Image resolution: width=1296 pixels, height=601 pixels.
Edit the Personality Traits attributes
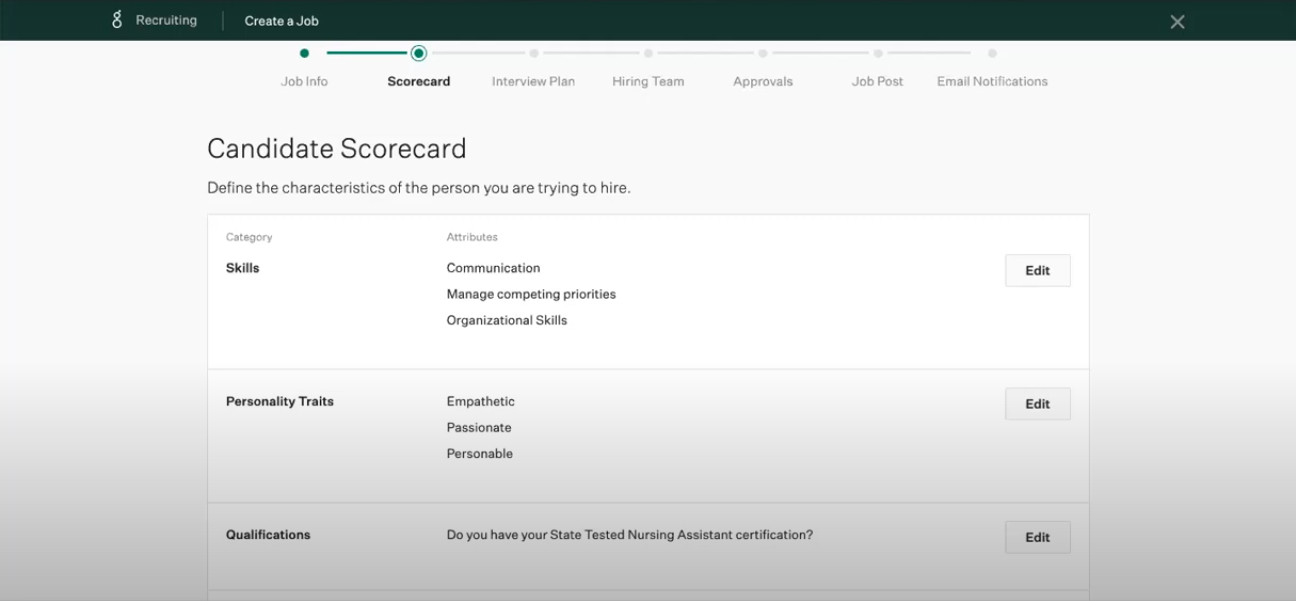point(1037,404)
